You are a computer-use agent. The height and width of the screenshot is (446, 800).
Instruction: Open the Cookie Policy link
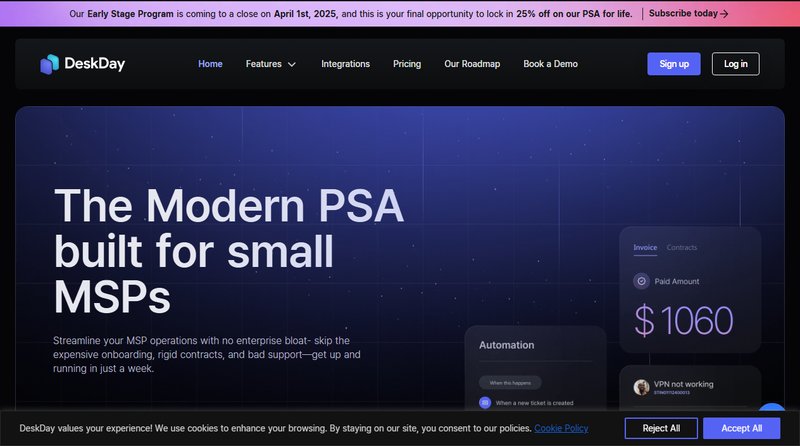(x=561, y=428)
